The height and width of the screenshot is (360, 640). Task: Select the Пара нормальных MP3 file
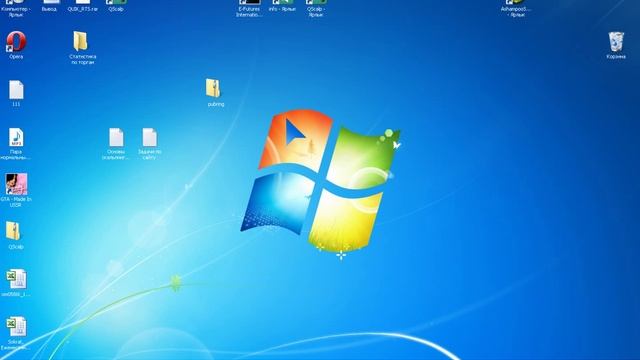pyautogui.click(x=16, y=144)
